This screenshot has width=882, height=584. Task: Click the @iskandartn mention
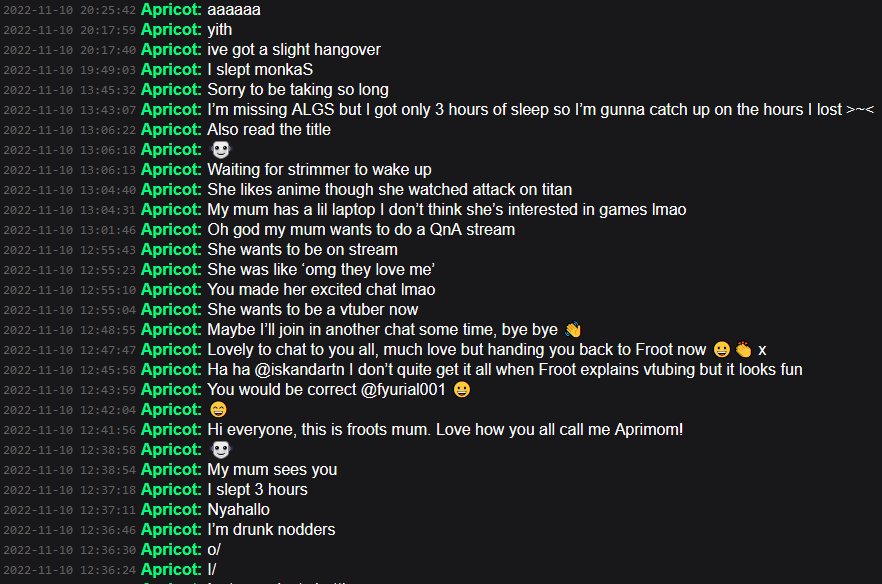tap(299, 370)
